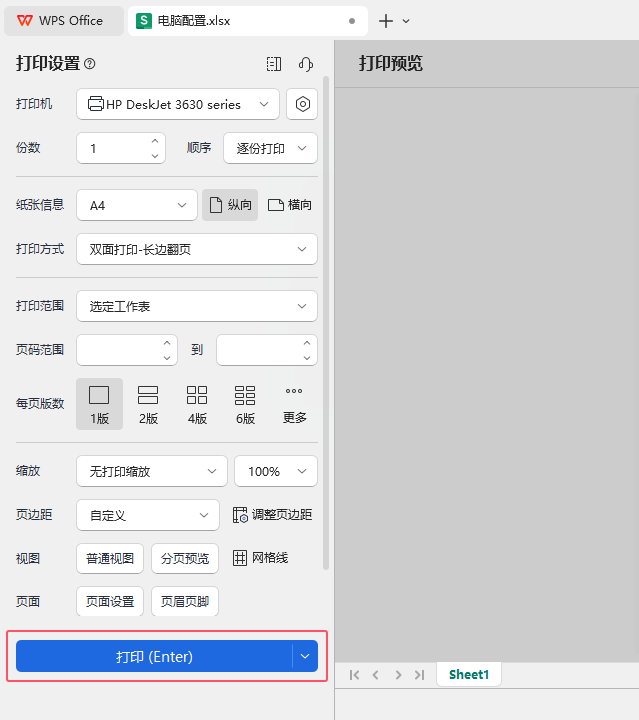This screenshot has width=639, height=720.
Task: Go to previous preview page
Action: [376, 675]
